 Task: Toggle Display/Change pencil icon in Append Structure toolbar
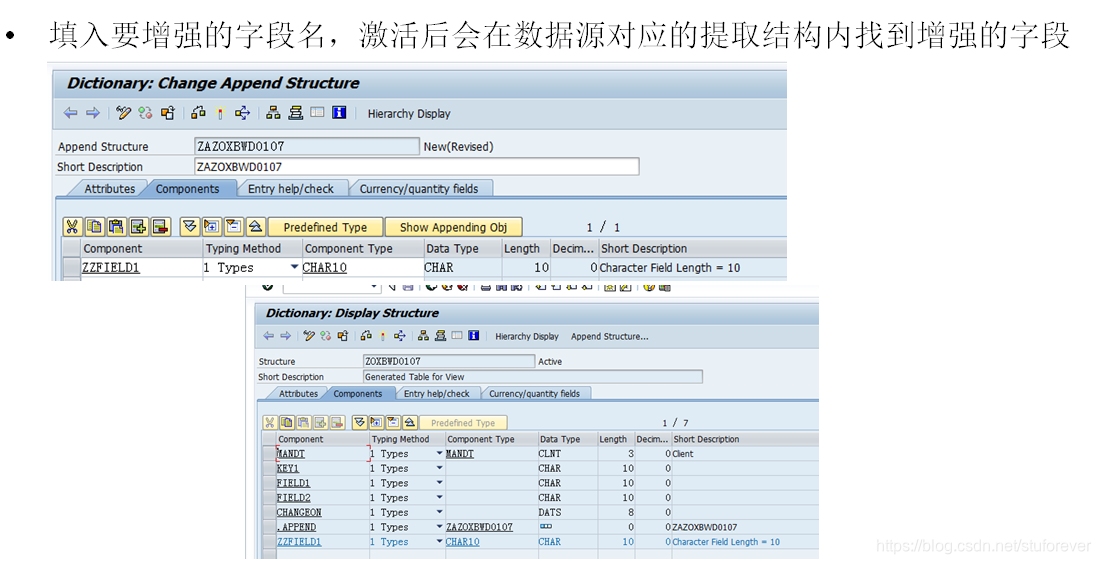click(x=124, y=113)
